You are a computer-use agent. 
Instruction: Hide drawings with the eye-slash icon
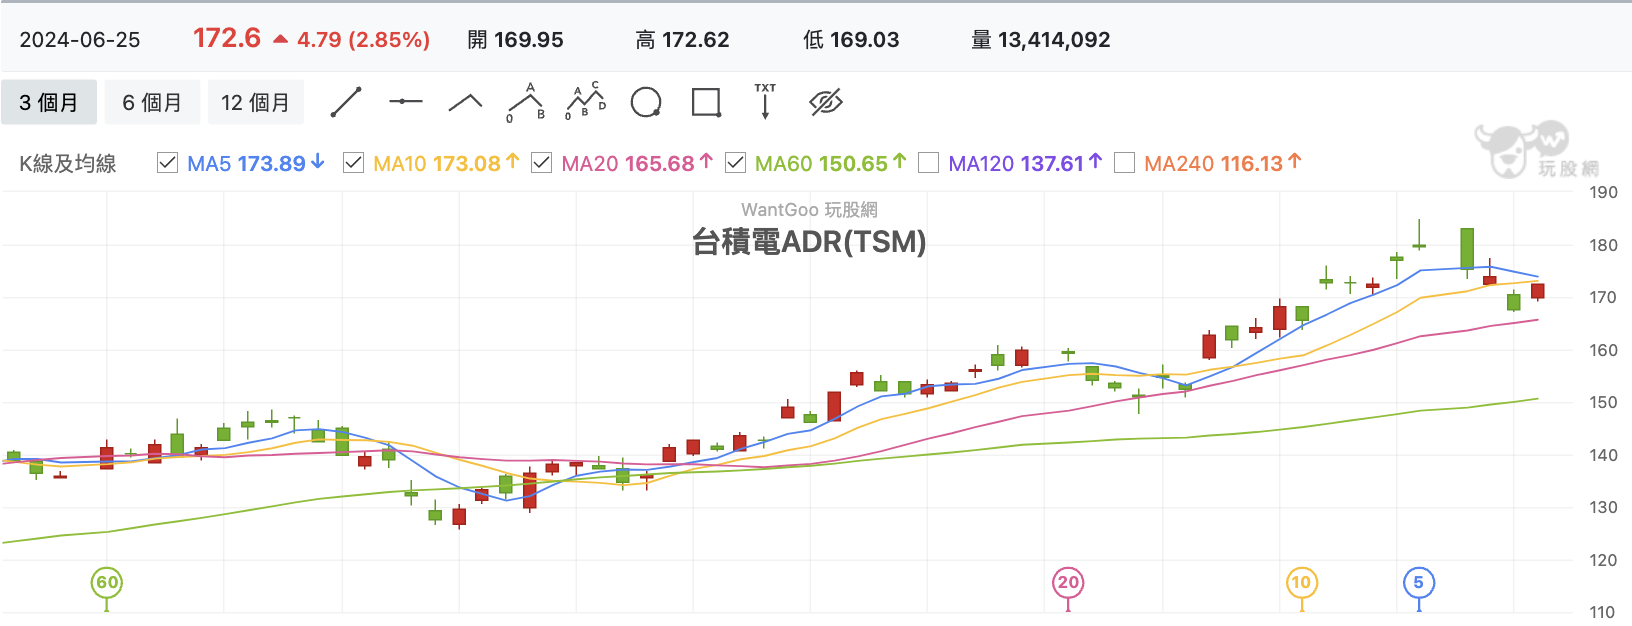click(x=826, y=102)
